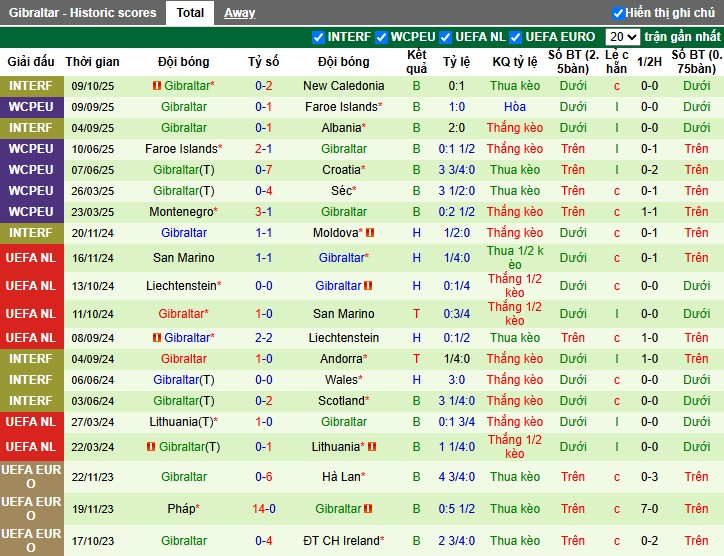Uncheck the UEFA NL filter checkbox

(x=446, y=37)
